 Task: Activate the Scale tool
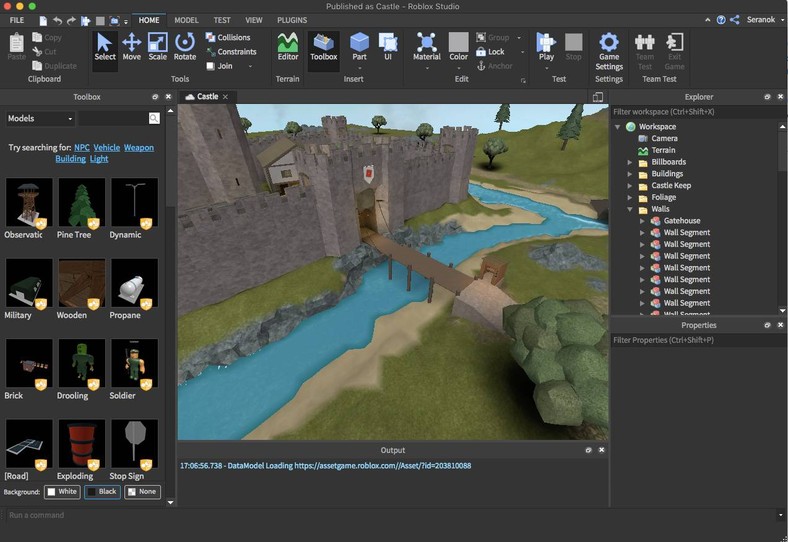(x=158, y=46)
